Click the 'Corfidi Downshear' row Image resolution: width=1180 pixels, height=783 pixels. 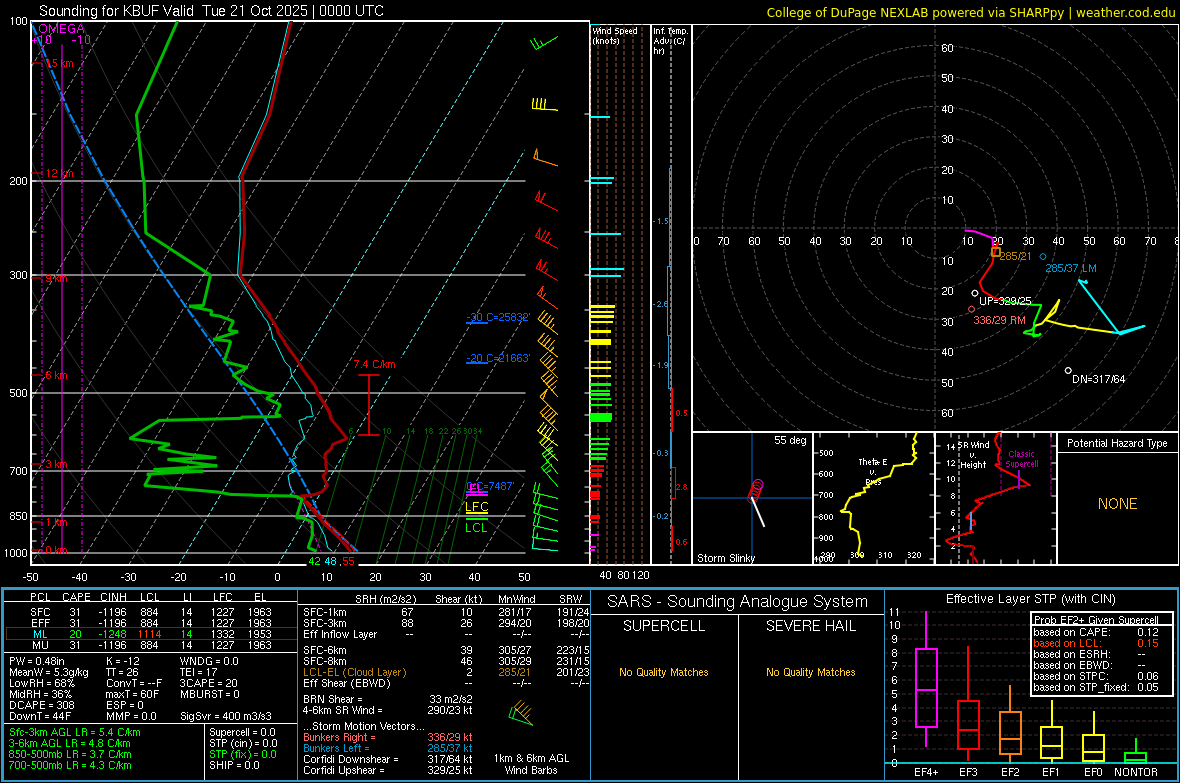387,759
